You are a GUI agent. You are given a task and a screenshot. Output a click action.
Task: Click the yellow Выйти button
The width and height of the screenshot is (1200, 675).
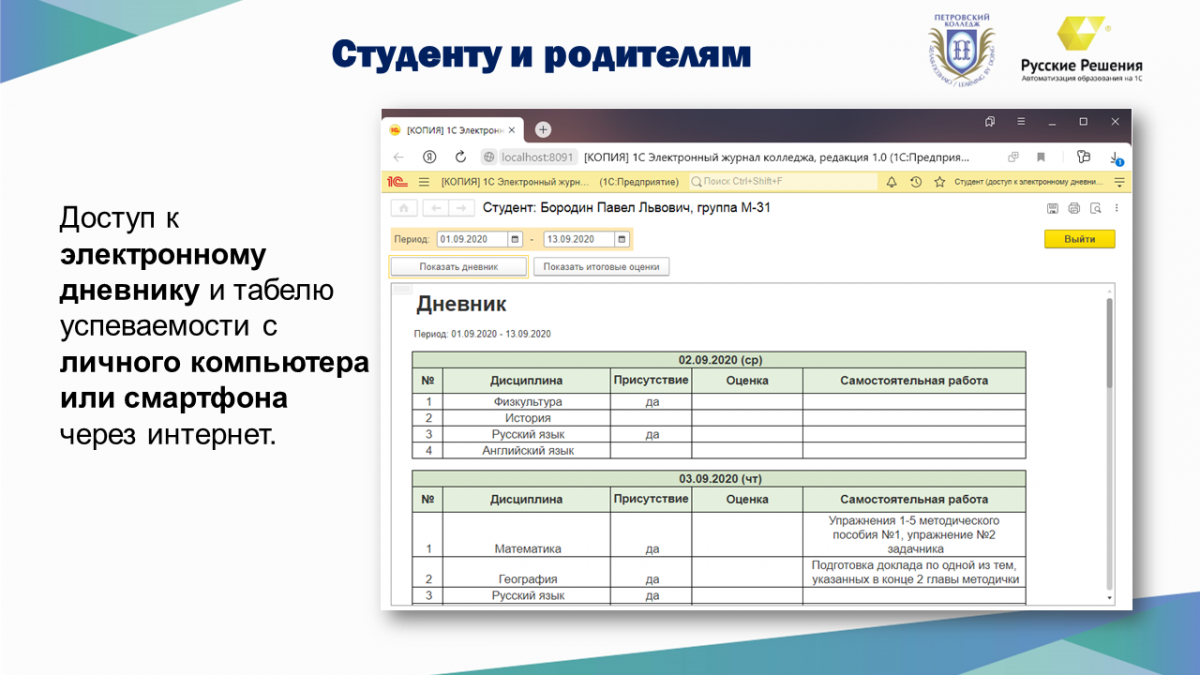point(1080,239)
